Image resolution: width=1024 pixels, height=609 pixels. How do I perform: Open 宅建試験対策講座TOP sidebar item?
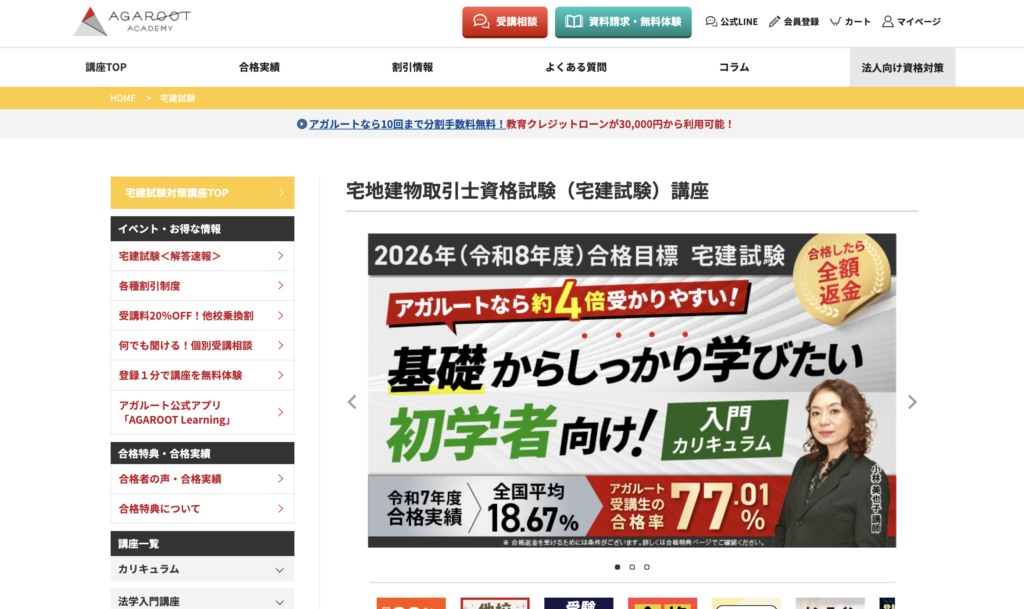point(202,193)
